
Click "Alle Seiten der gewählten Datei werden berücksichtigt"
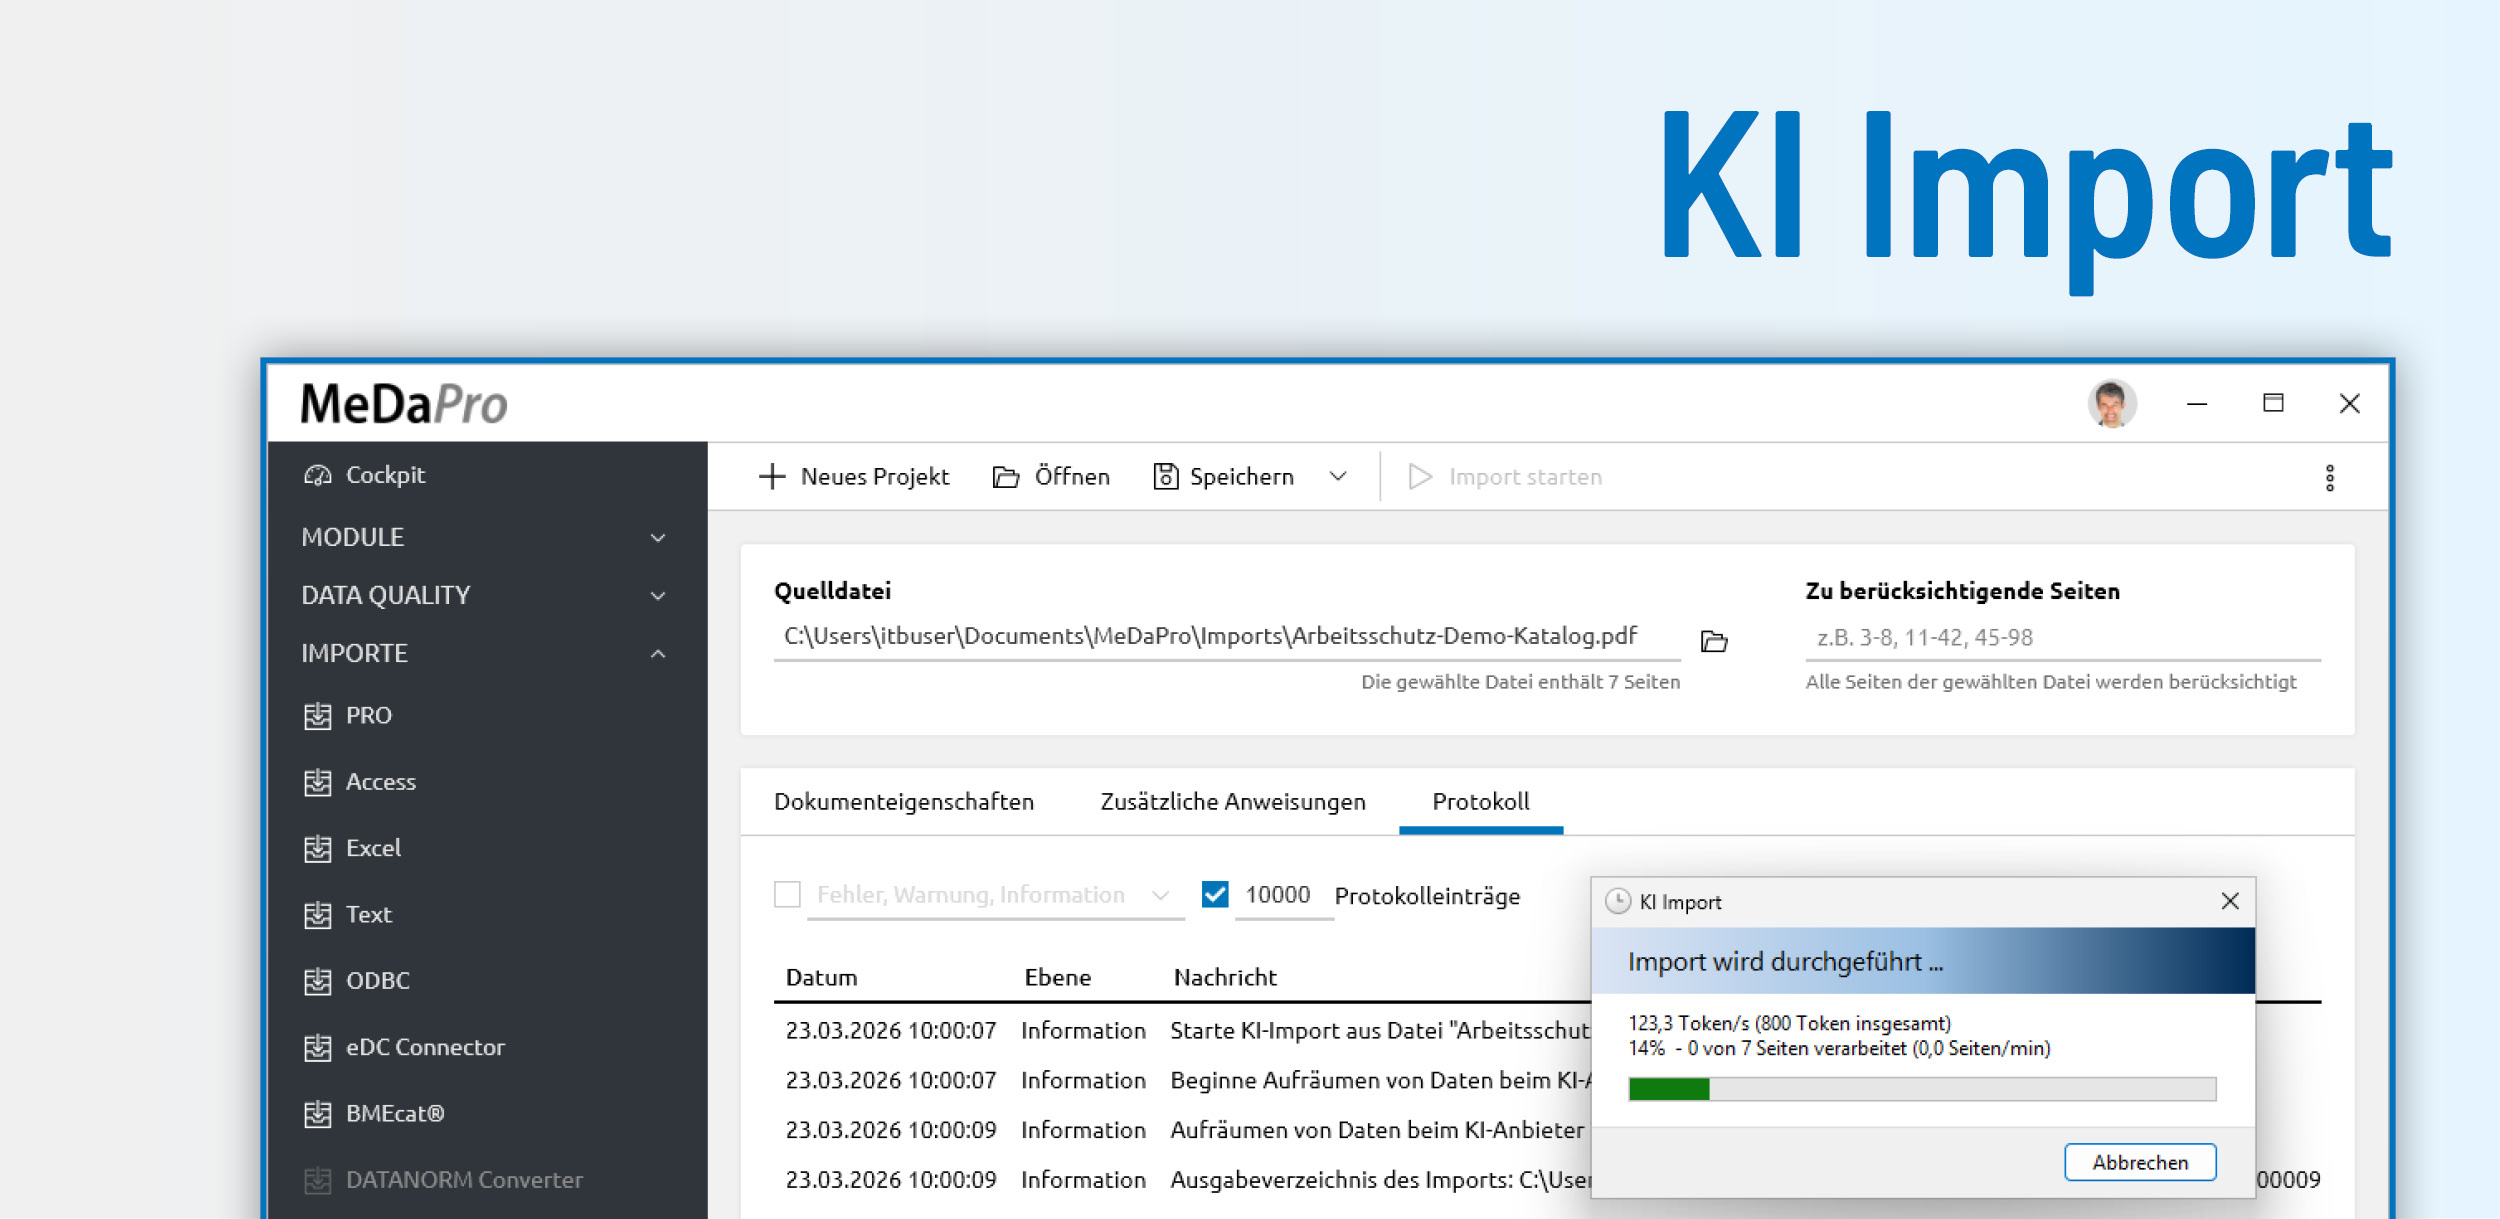click(x=2051, y=682)
